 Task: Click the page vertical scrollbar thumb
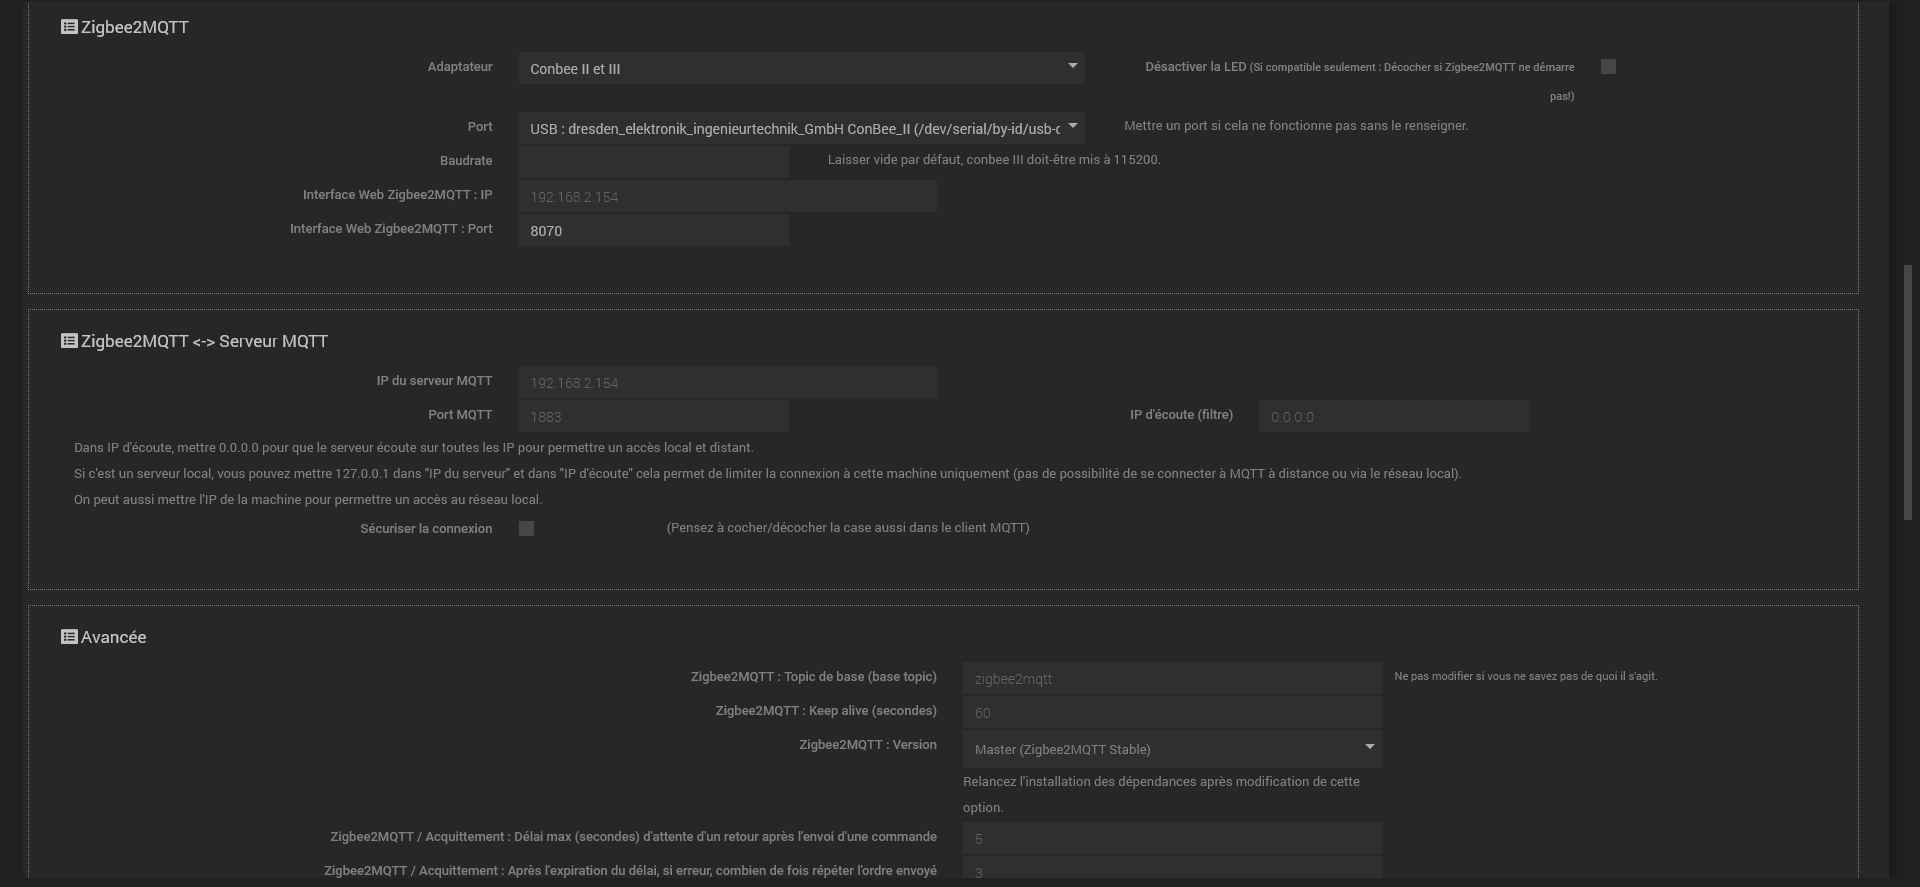tap(1907, 392)
